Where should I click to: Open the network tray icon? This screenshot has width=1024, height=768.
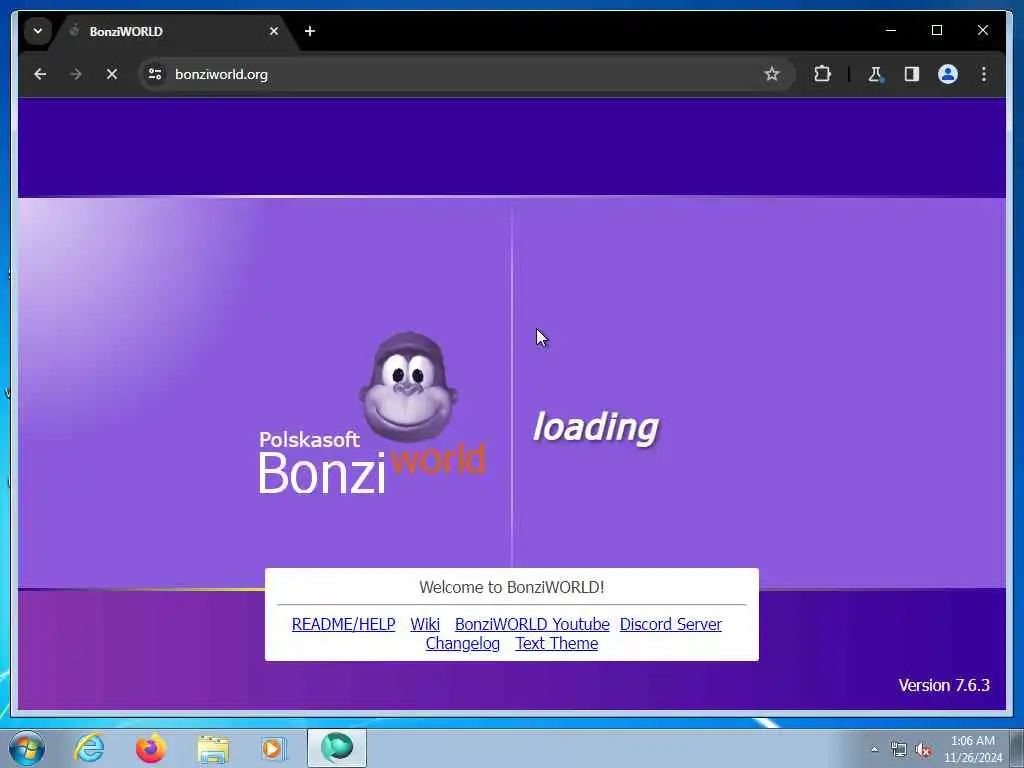pos(899,750)
